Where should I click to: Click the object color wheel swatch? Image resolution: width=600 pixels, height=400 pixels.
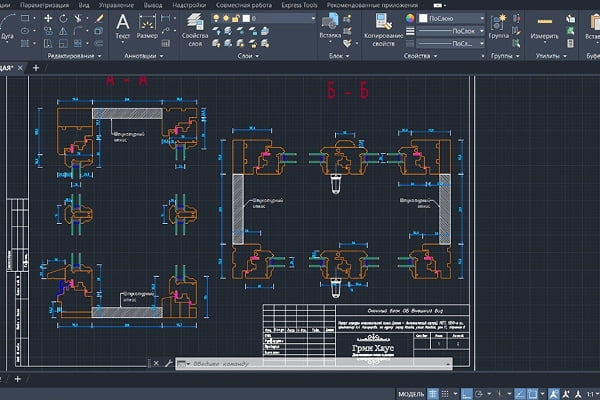tap(411, 19)
